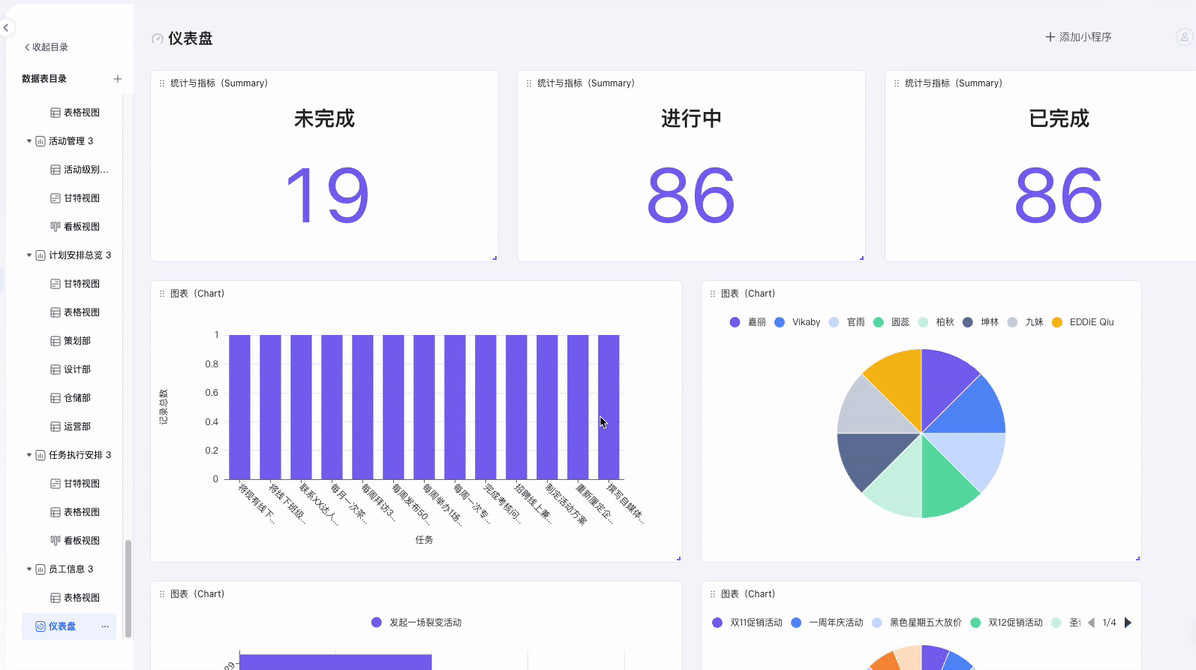Click the 收起目录 link
The width and height of the screenshot is (1196, 670).
pos(46,47)
